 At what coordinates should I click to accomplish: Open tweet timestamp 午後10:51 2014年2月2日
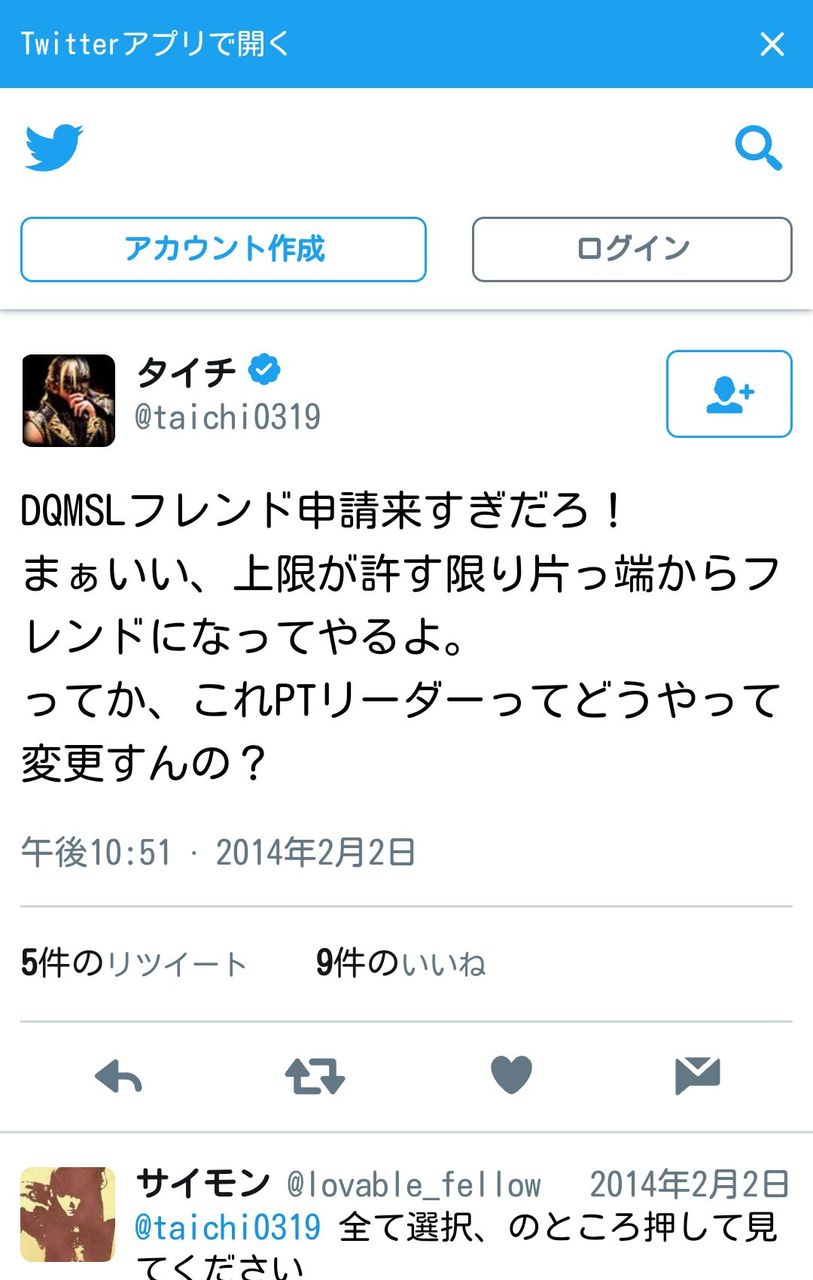[x=218, y=853]
